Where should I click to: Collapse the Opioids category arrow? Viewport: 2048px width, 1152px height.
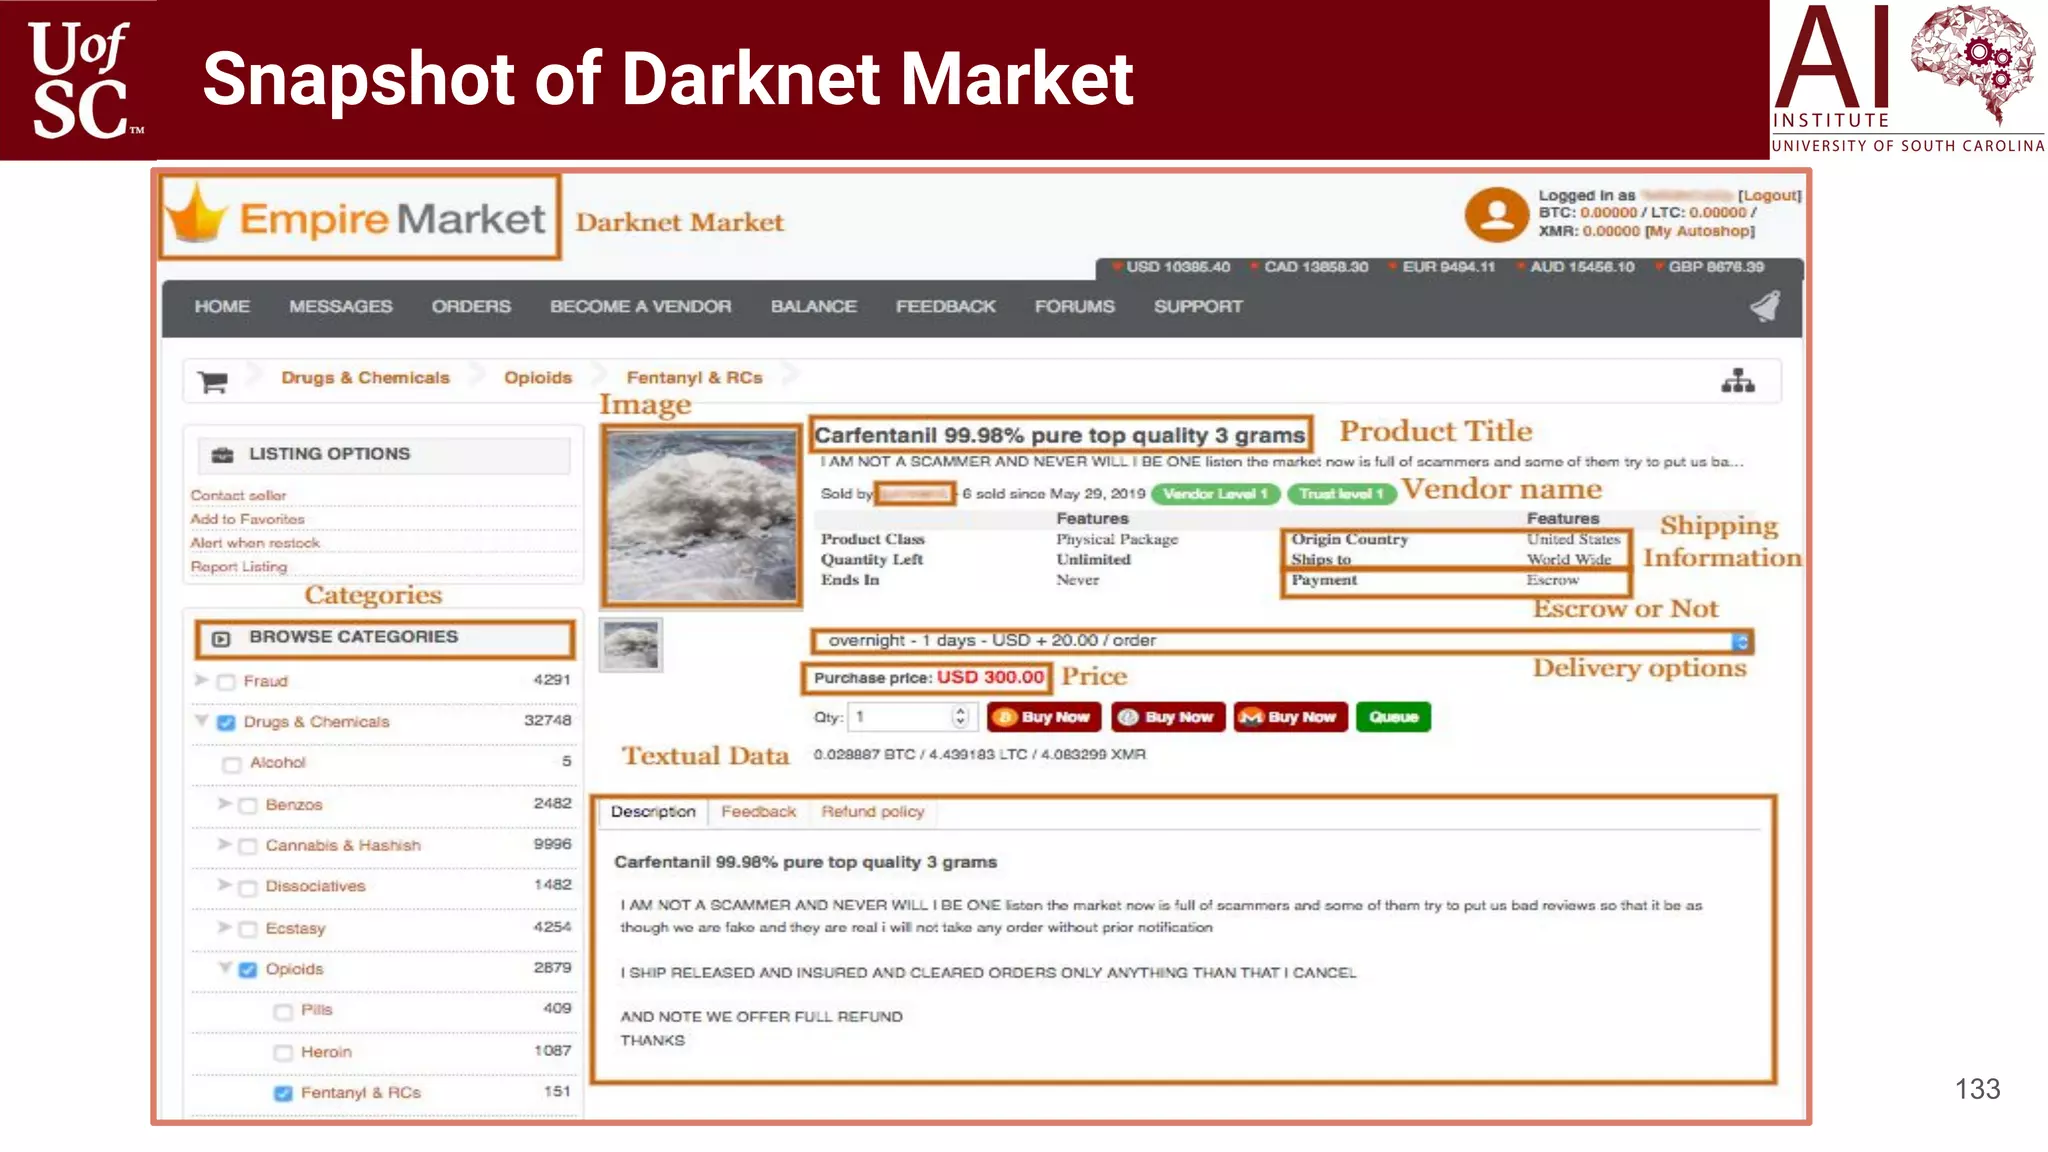pos(225,968)
